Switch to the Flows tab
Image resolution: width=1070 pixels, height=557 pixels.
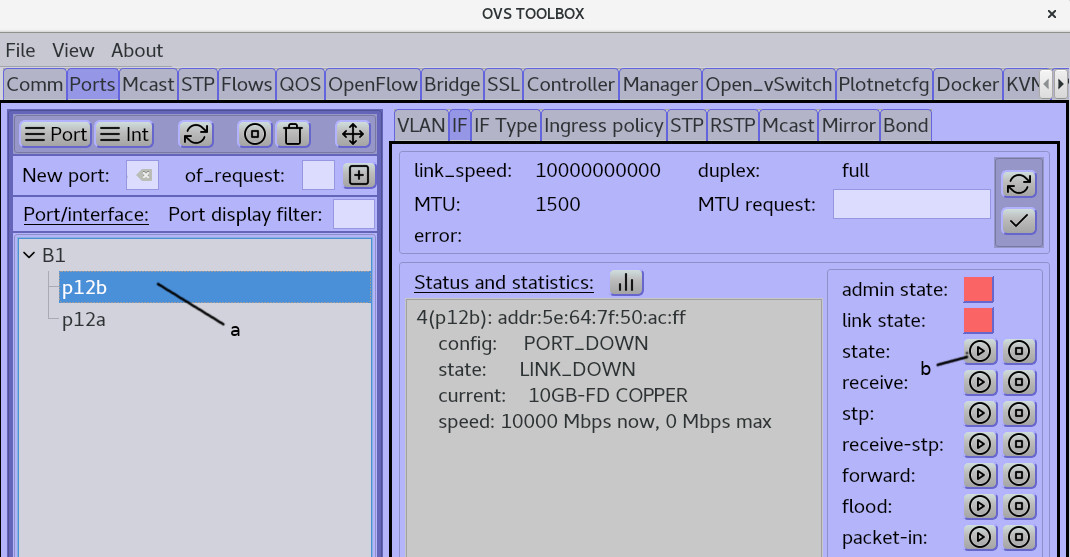pyautogui.click(x=246, y=85)
